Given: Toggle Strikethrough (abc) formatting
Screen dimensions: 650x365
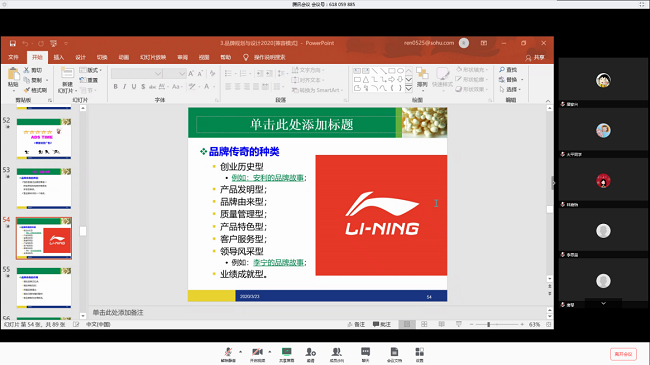Looking at the screenshot, I should pos(152,87).
